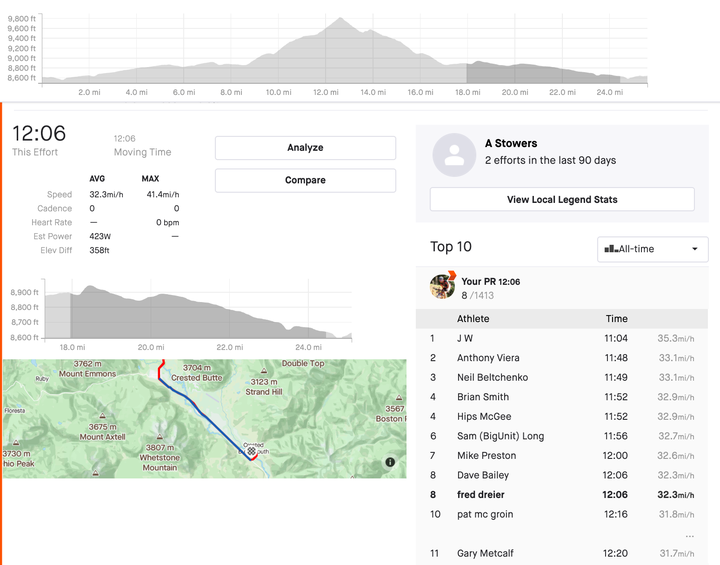Click the Analyze button
Image resolution: width=720 pixels, height=565 pixels.
coord(305,147)
